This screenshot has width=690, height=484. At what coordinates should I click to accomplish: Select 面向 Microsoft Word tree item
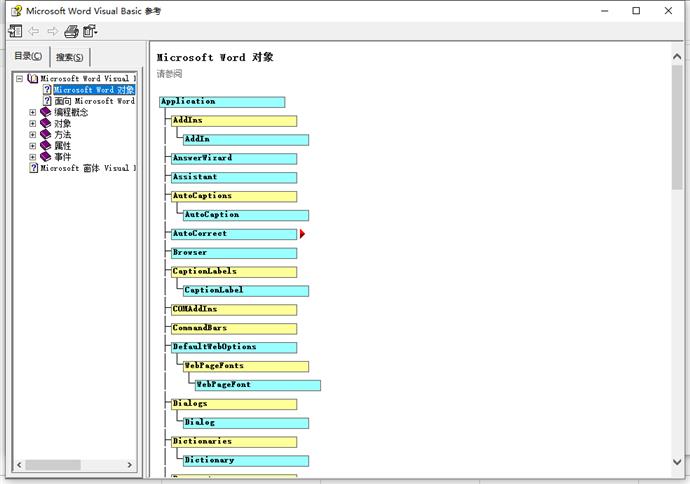[x=94, y=101]
